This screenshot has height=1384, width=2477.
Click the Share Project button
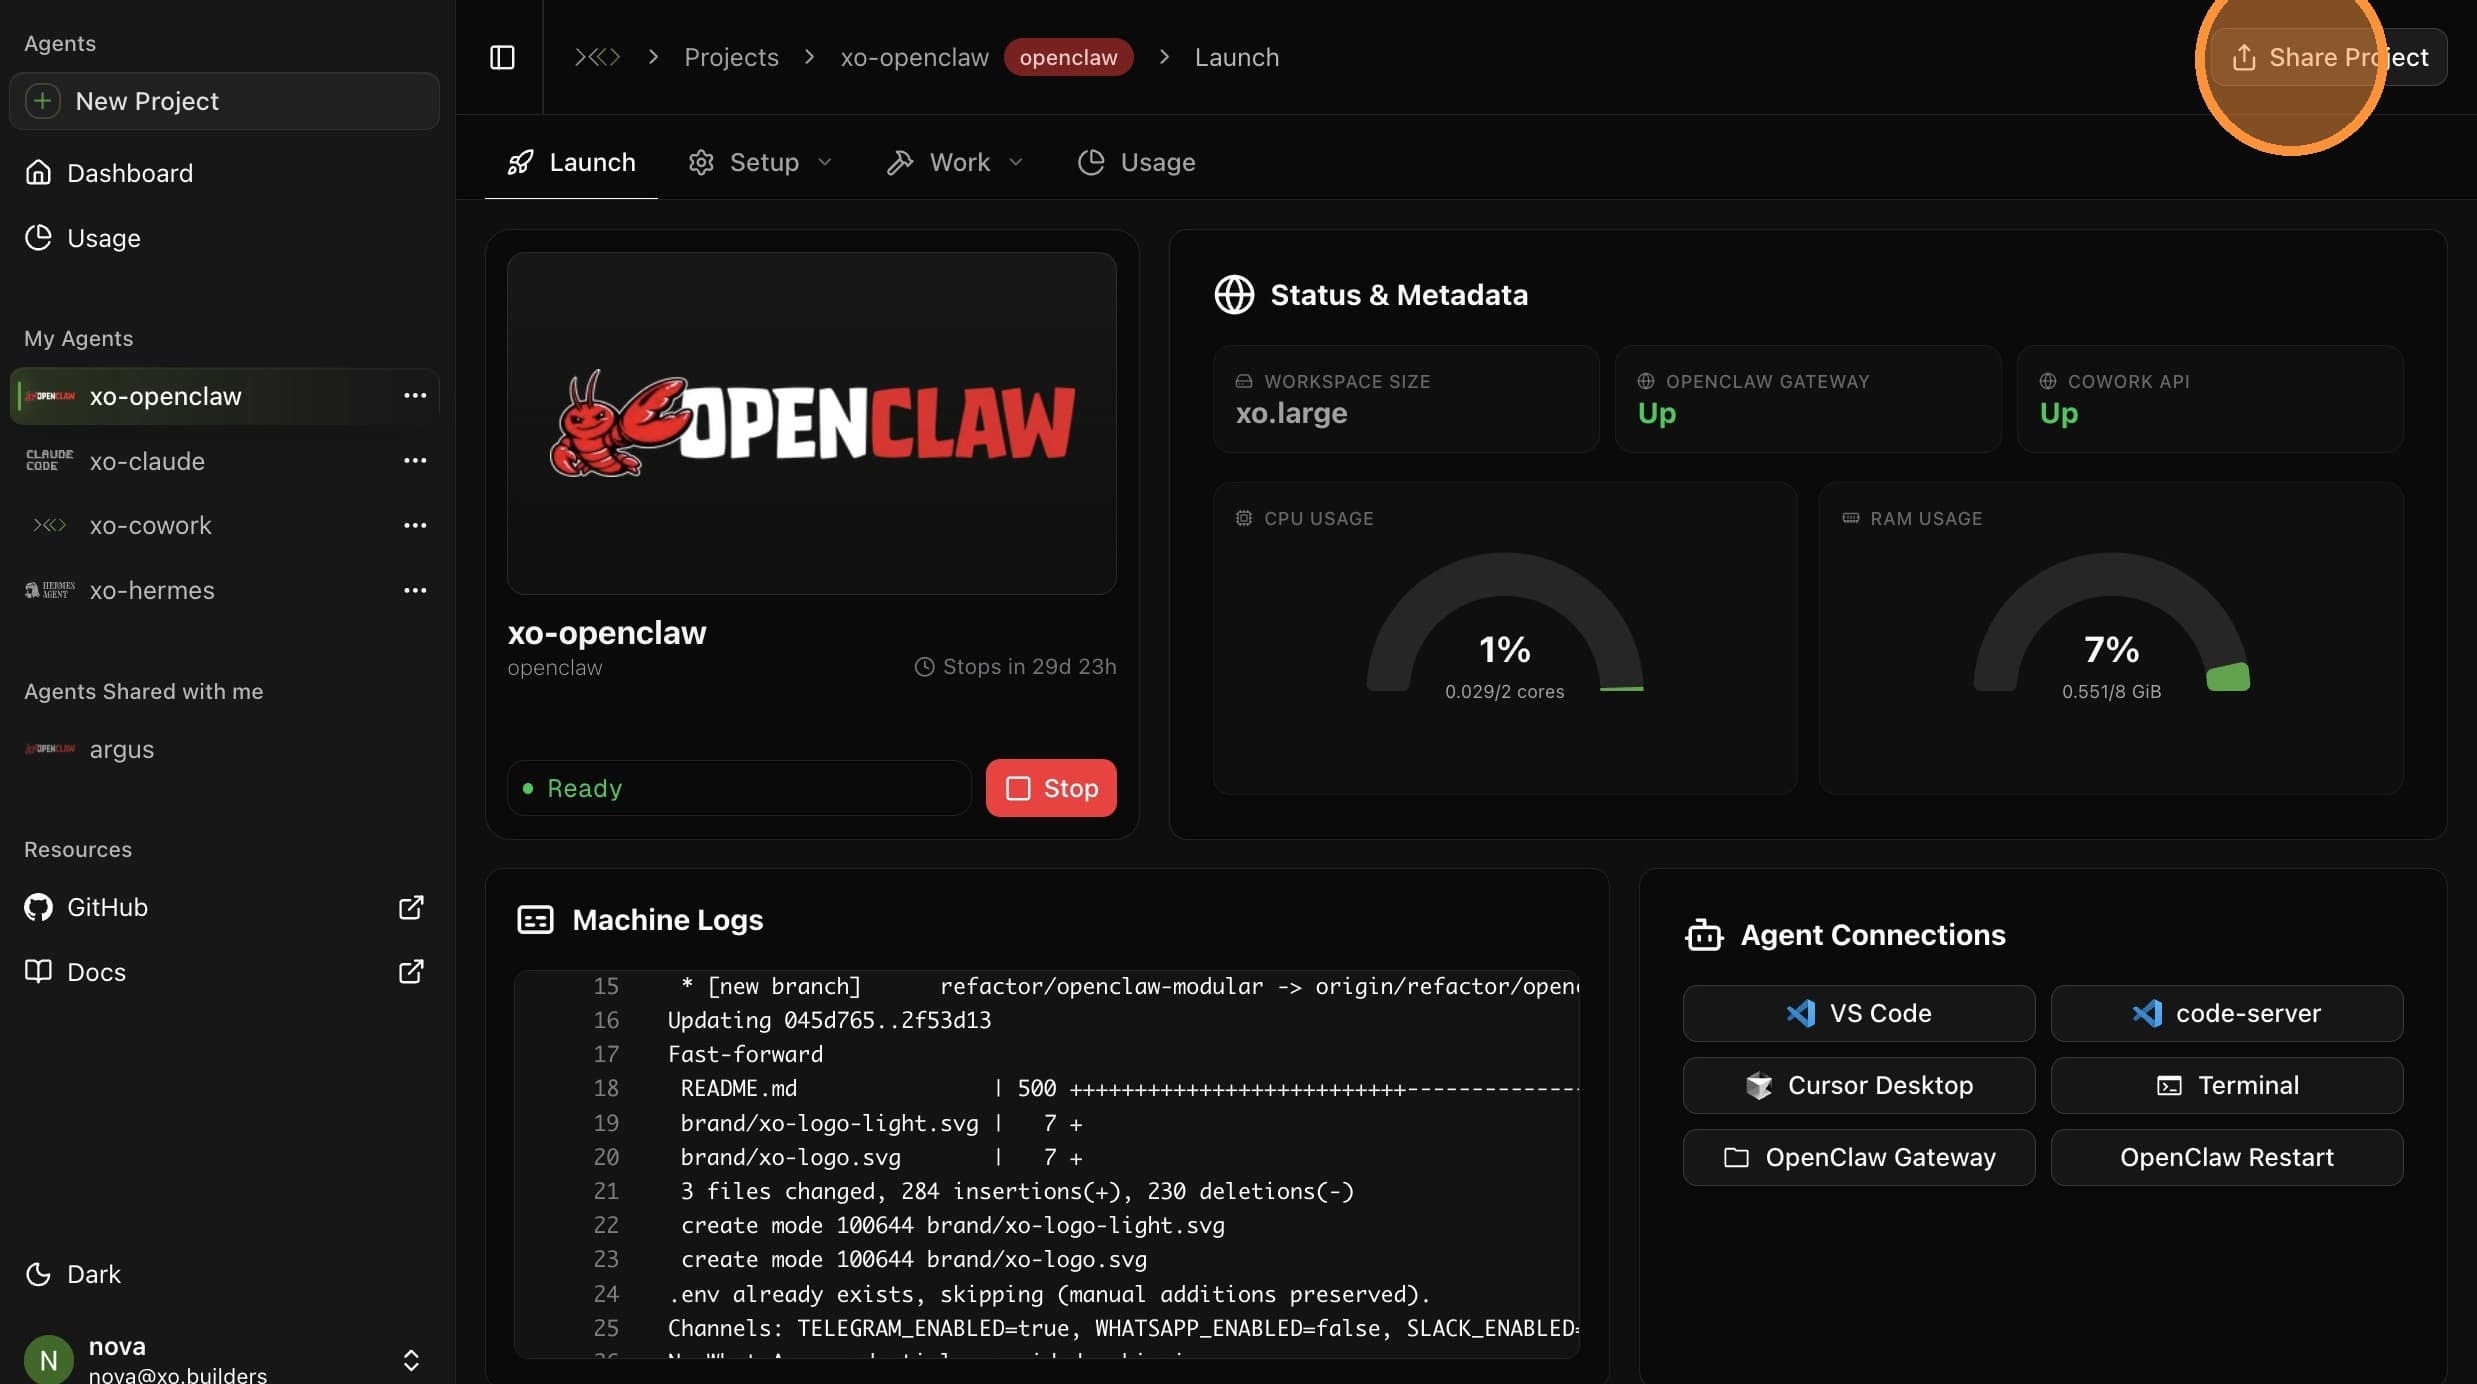click(x=2329, y=57)
